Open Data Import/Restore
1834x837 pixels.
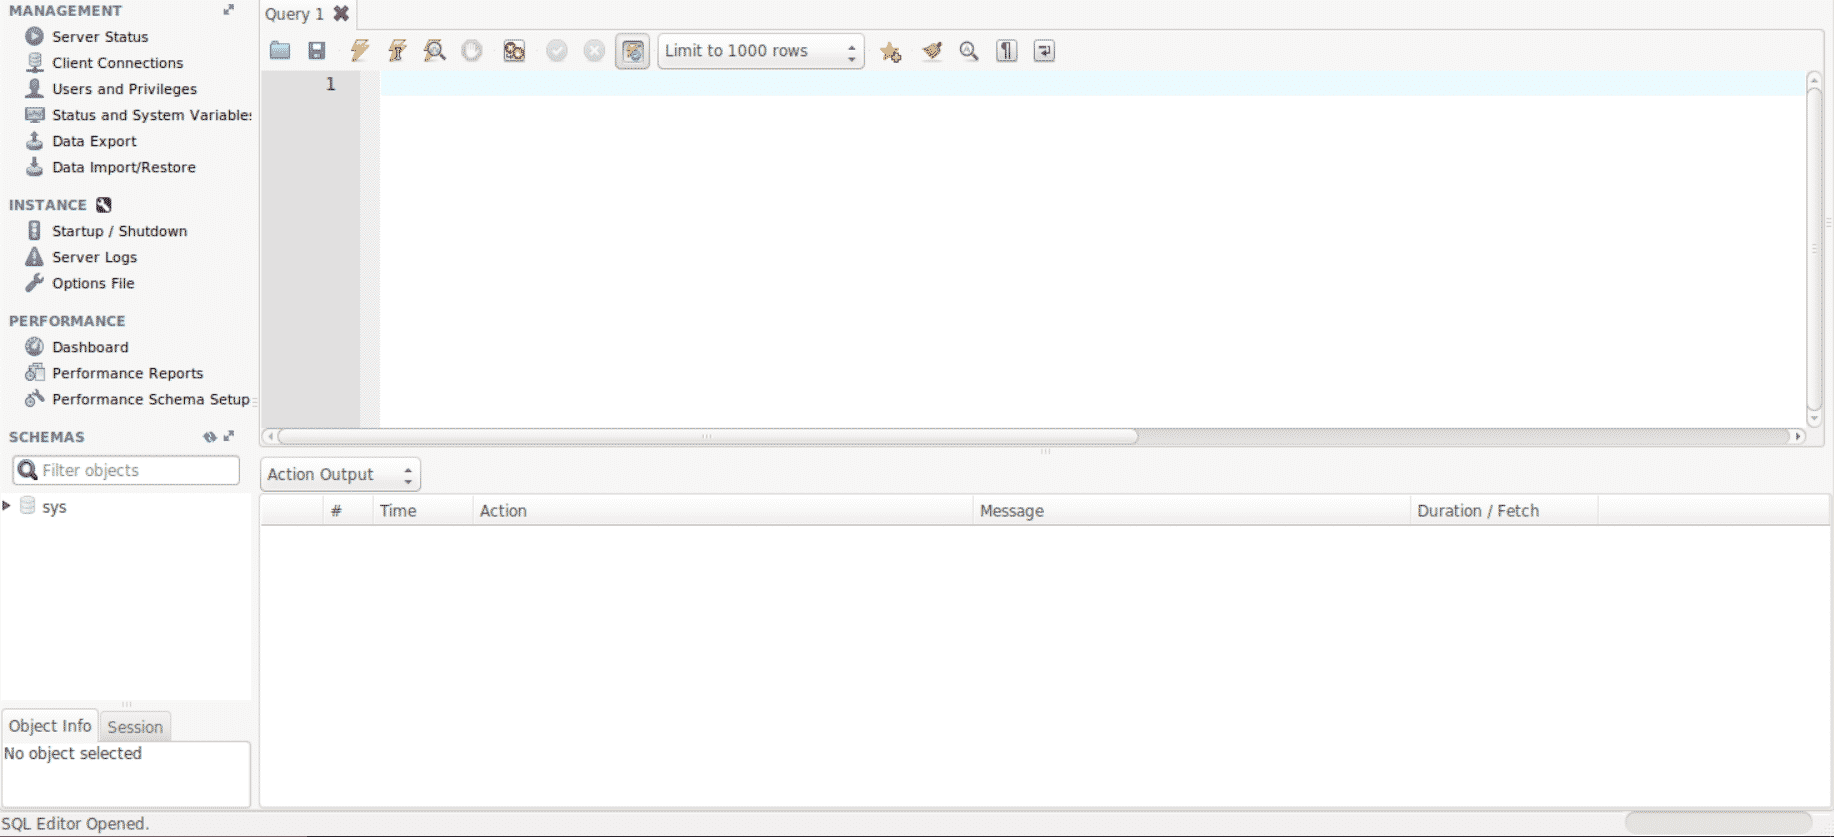click(124, 167)
